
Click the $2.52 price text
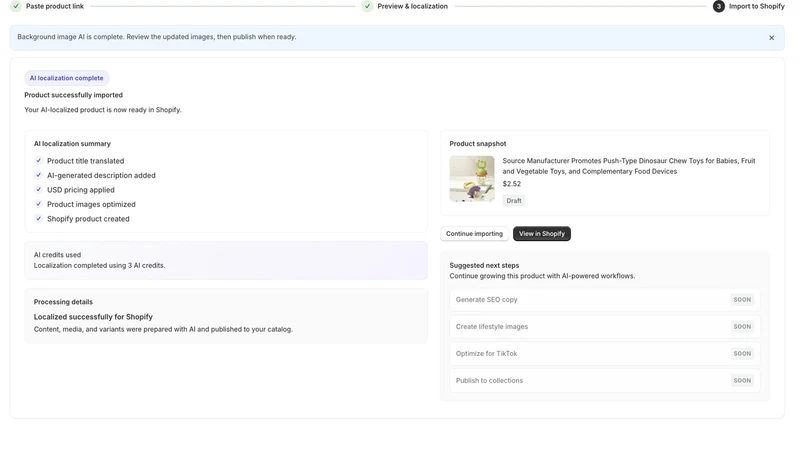(x=512, y=184)
